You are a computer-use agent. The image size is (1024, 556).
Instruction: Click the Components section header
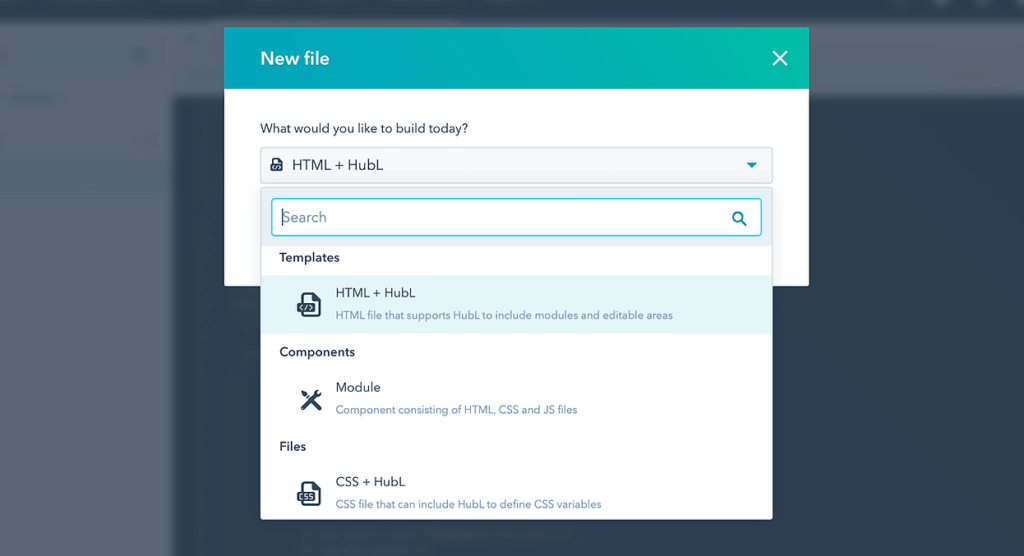(x=317, y=352)
